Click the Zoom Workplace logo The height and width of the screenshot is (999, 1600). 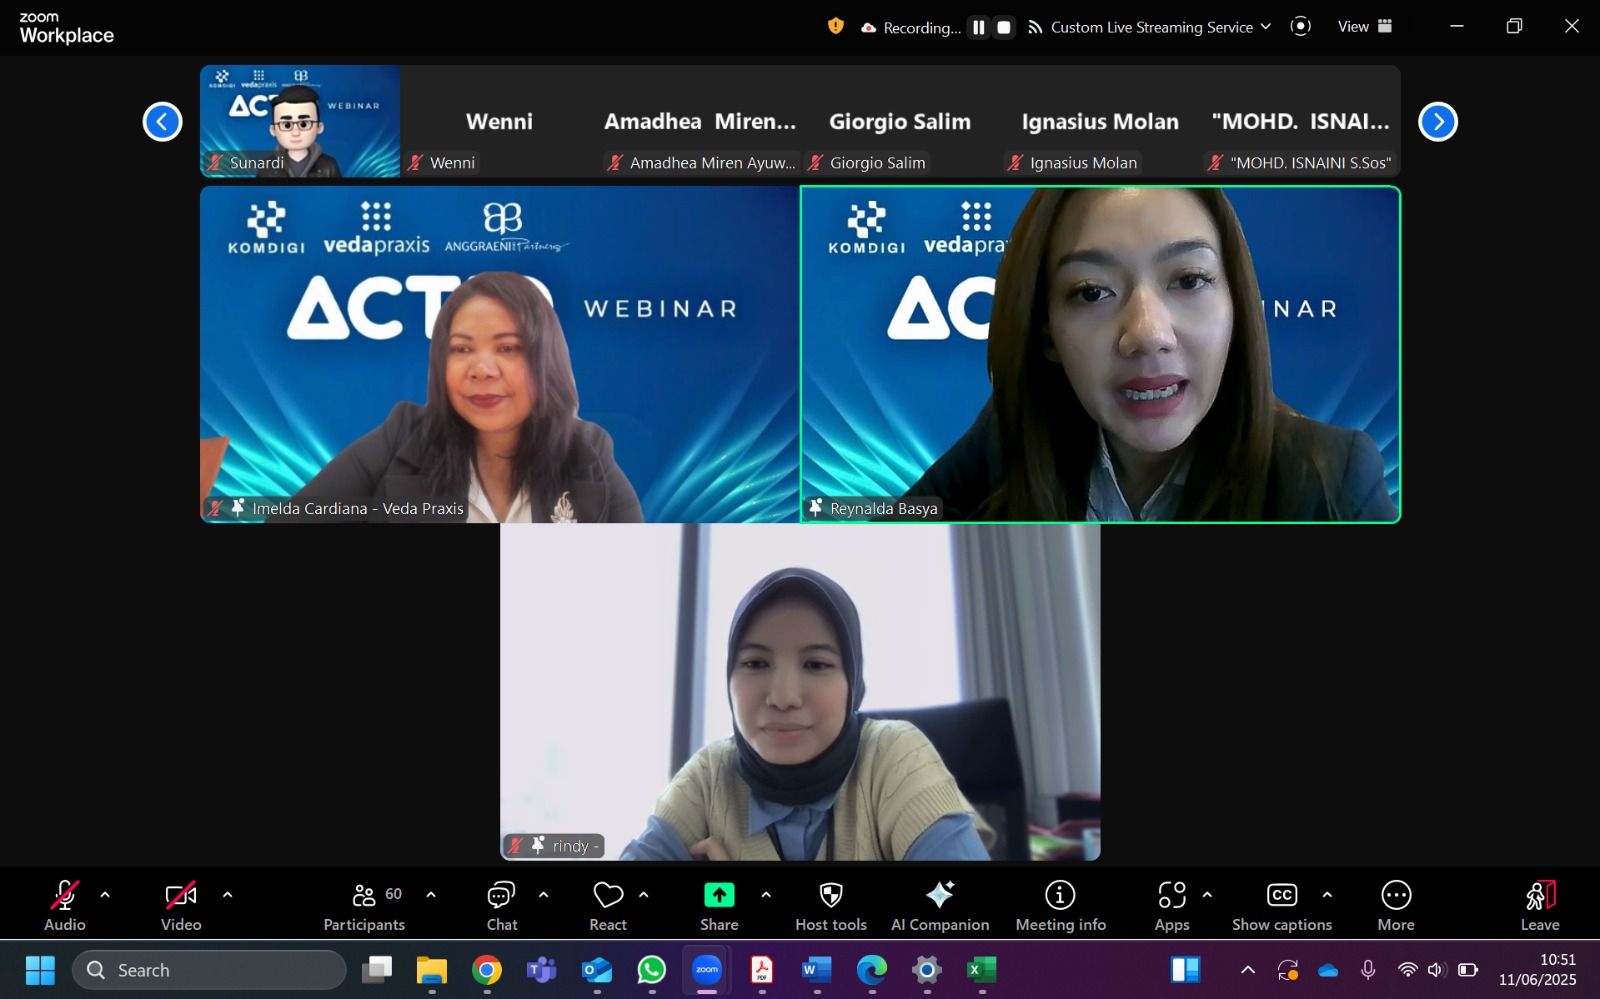66,28
